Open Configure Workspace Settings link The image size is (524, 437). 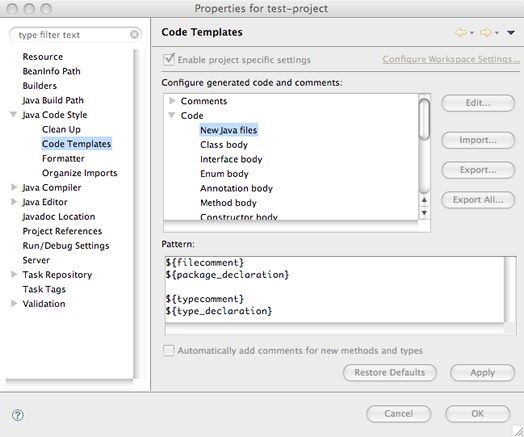451,59
